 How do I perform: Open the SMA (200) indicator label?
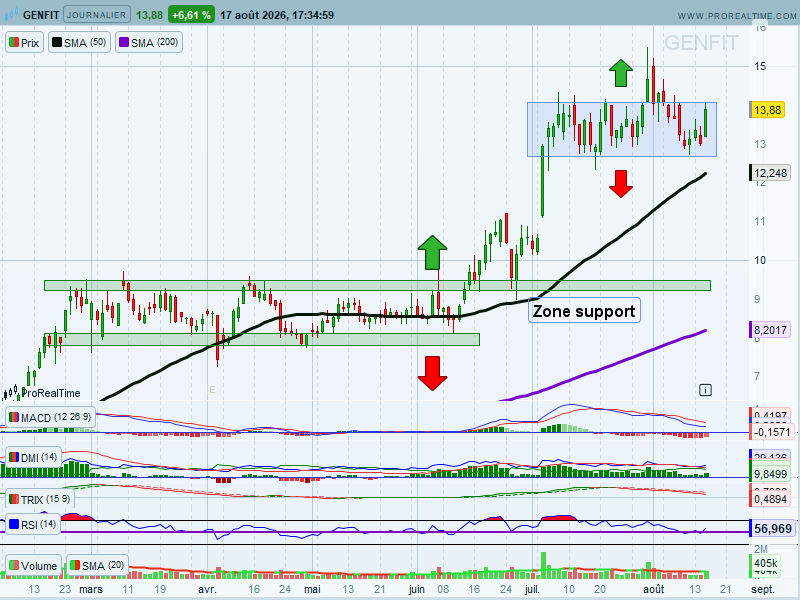[x=148, y=42]
